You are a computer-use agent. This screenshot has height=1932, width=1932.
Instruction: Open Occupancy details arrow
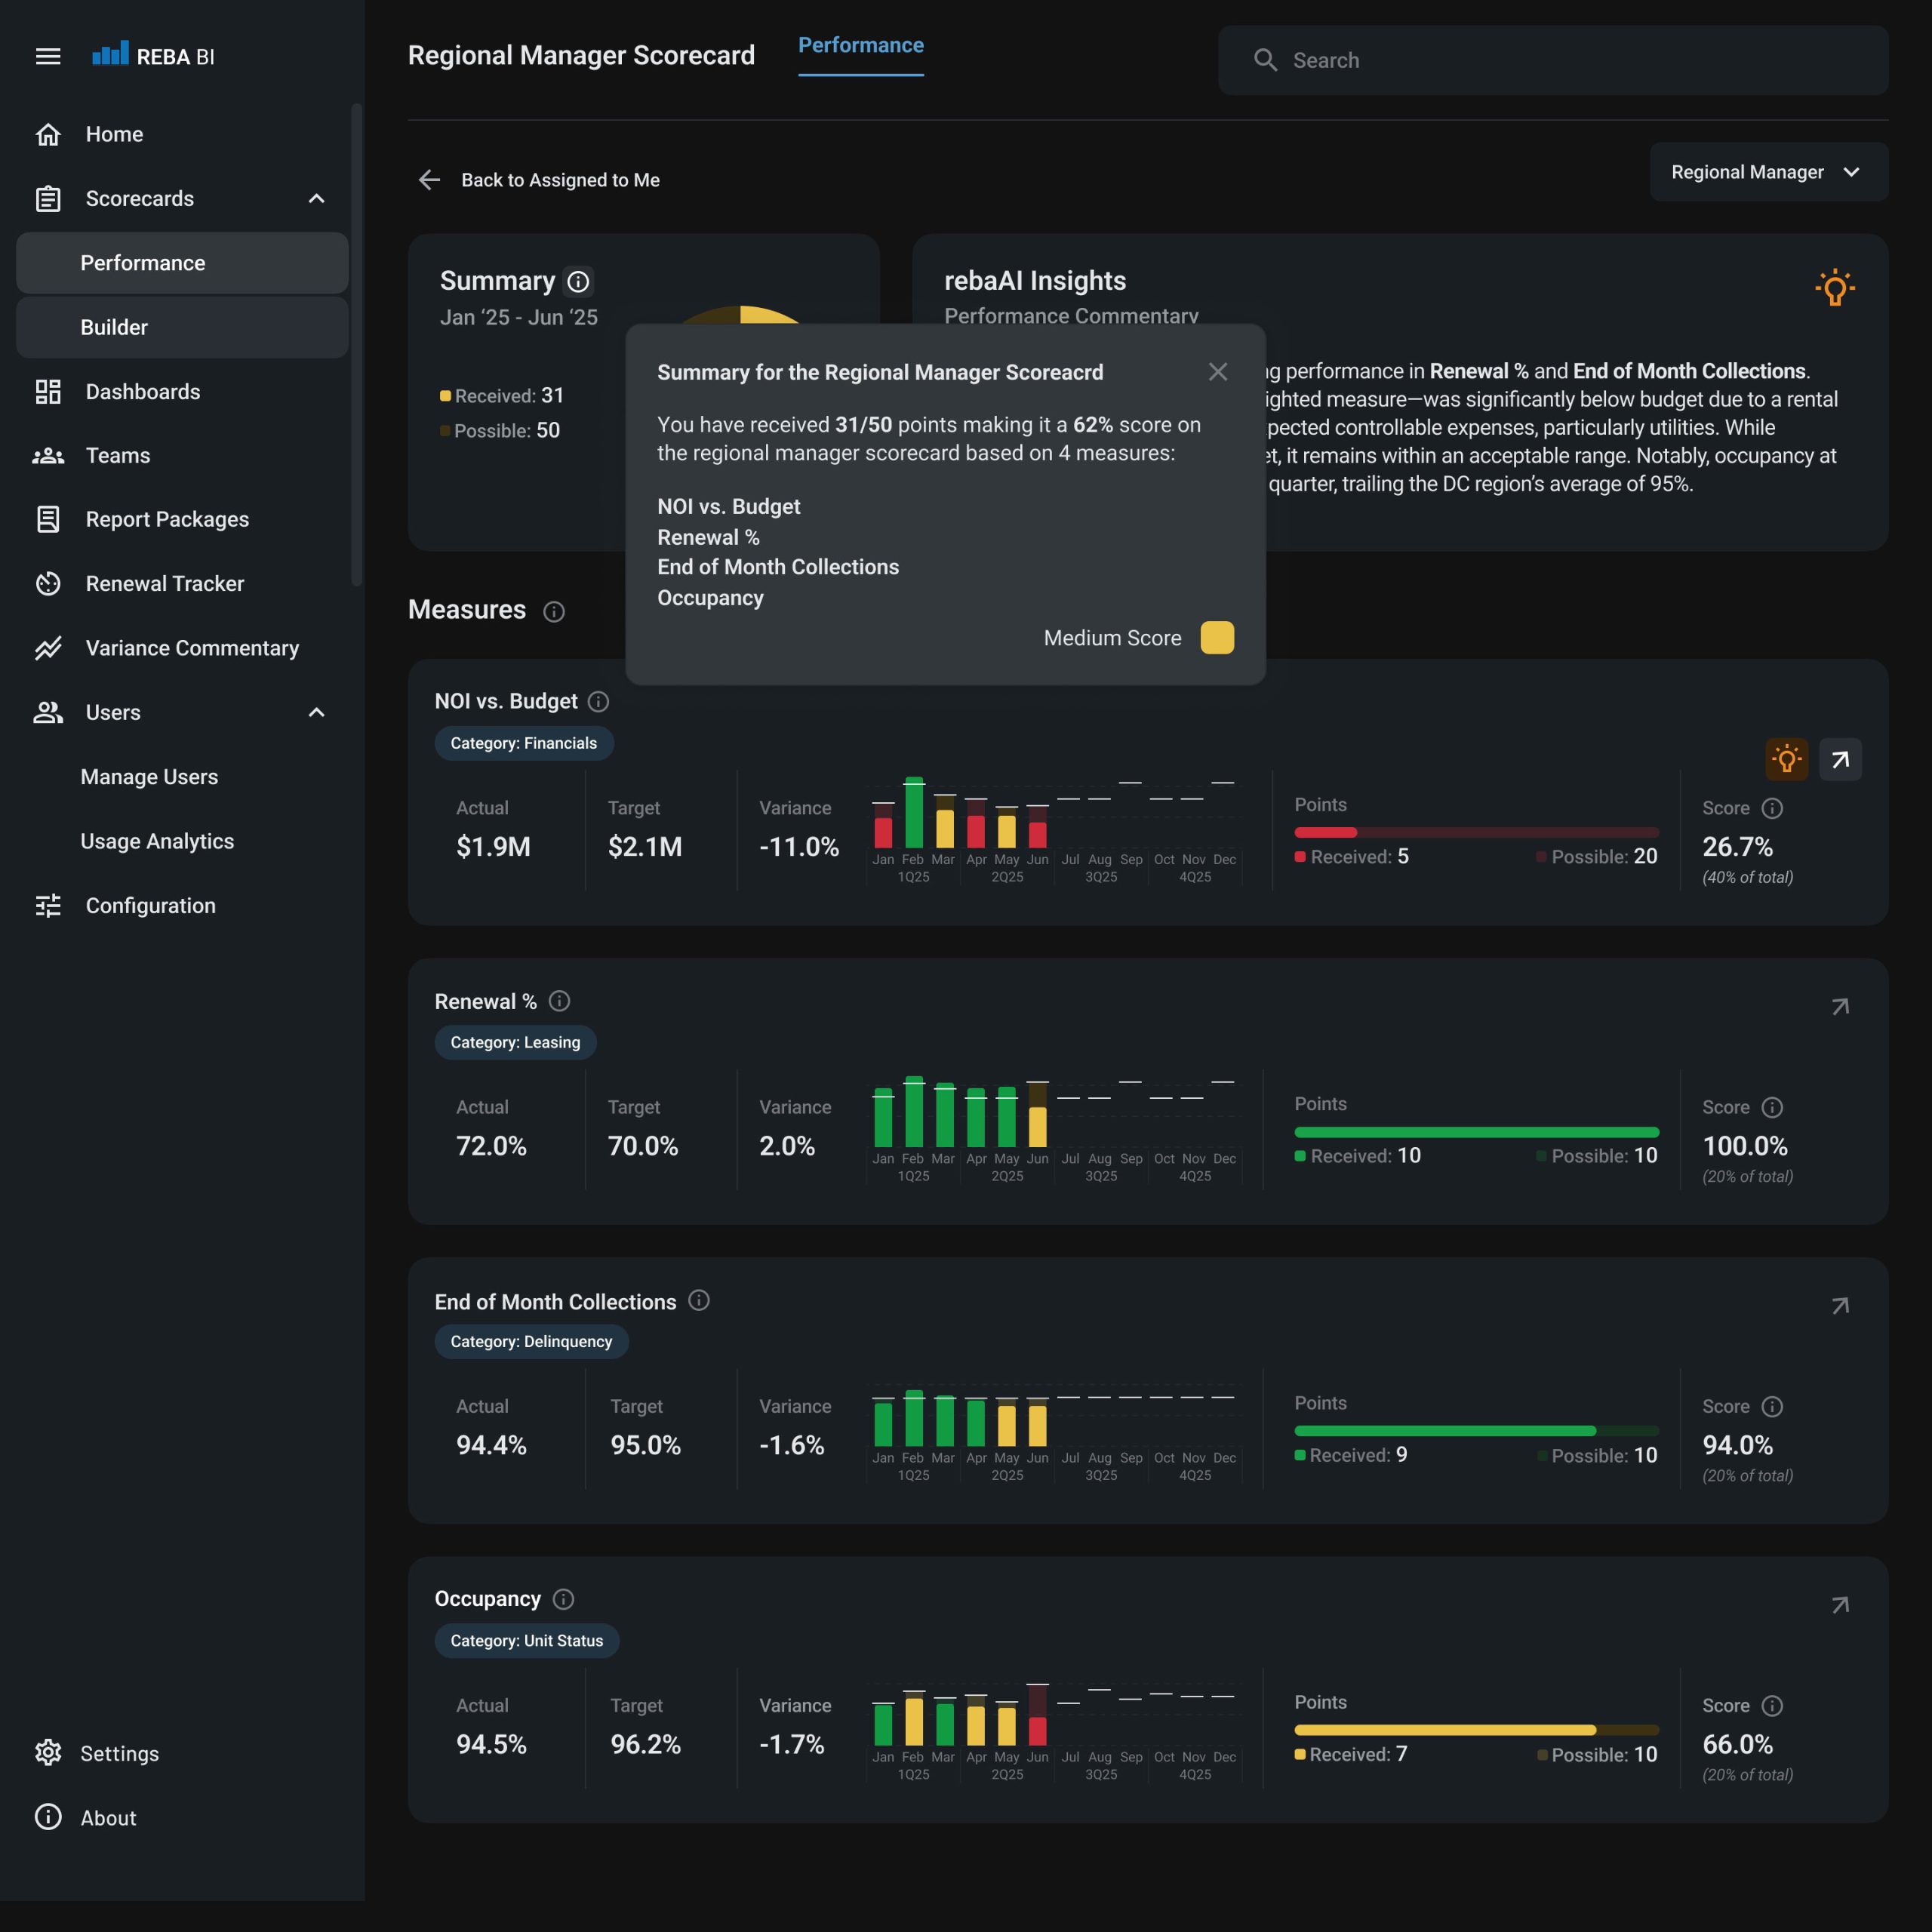point(1840,1605)
